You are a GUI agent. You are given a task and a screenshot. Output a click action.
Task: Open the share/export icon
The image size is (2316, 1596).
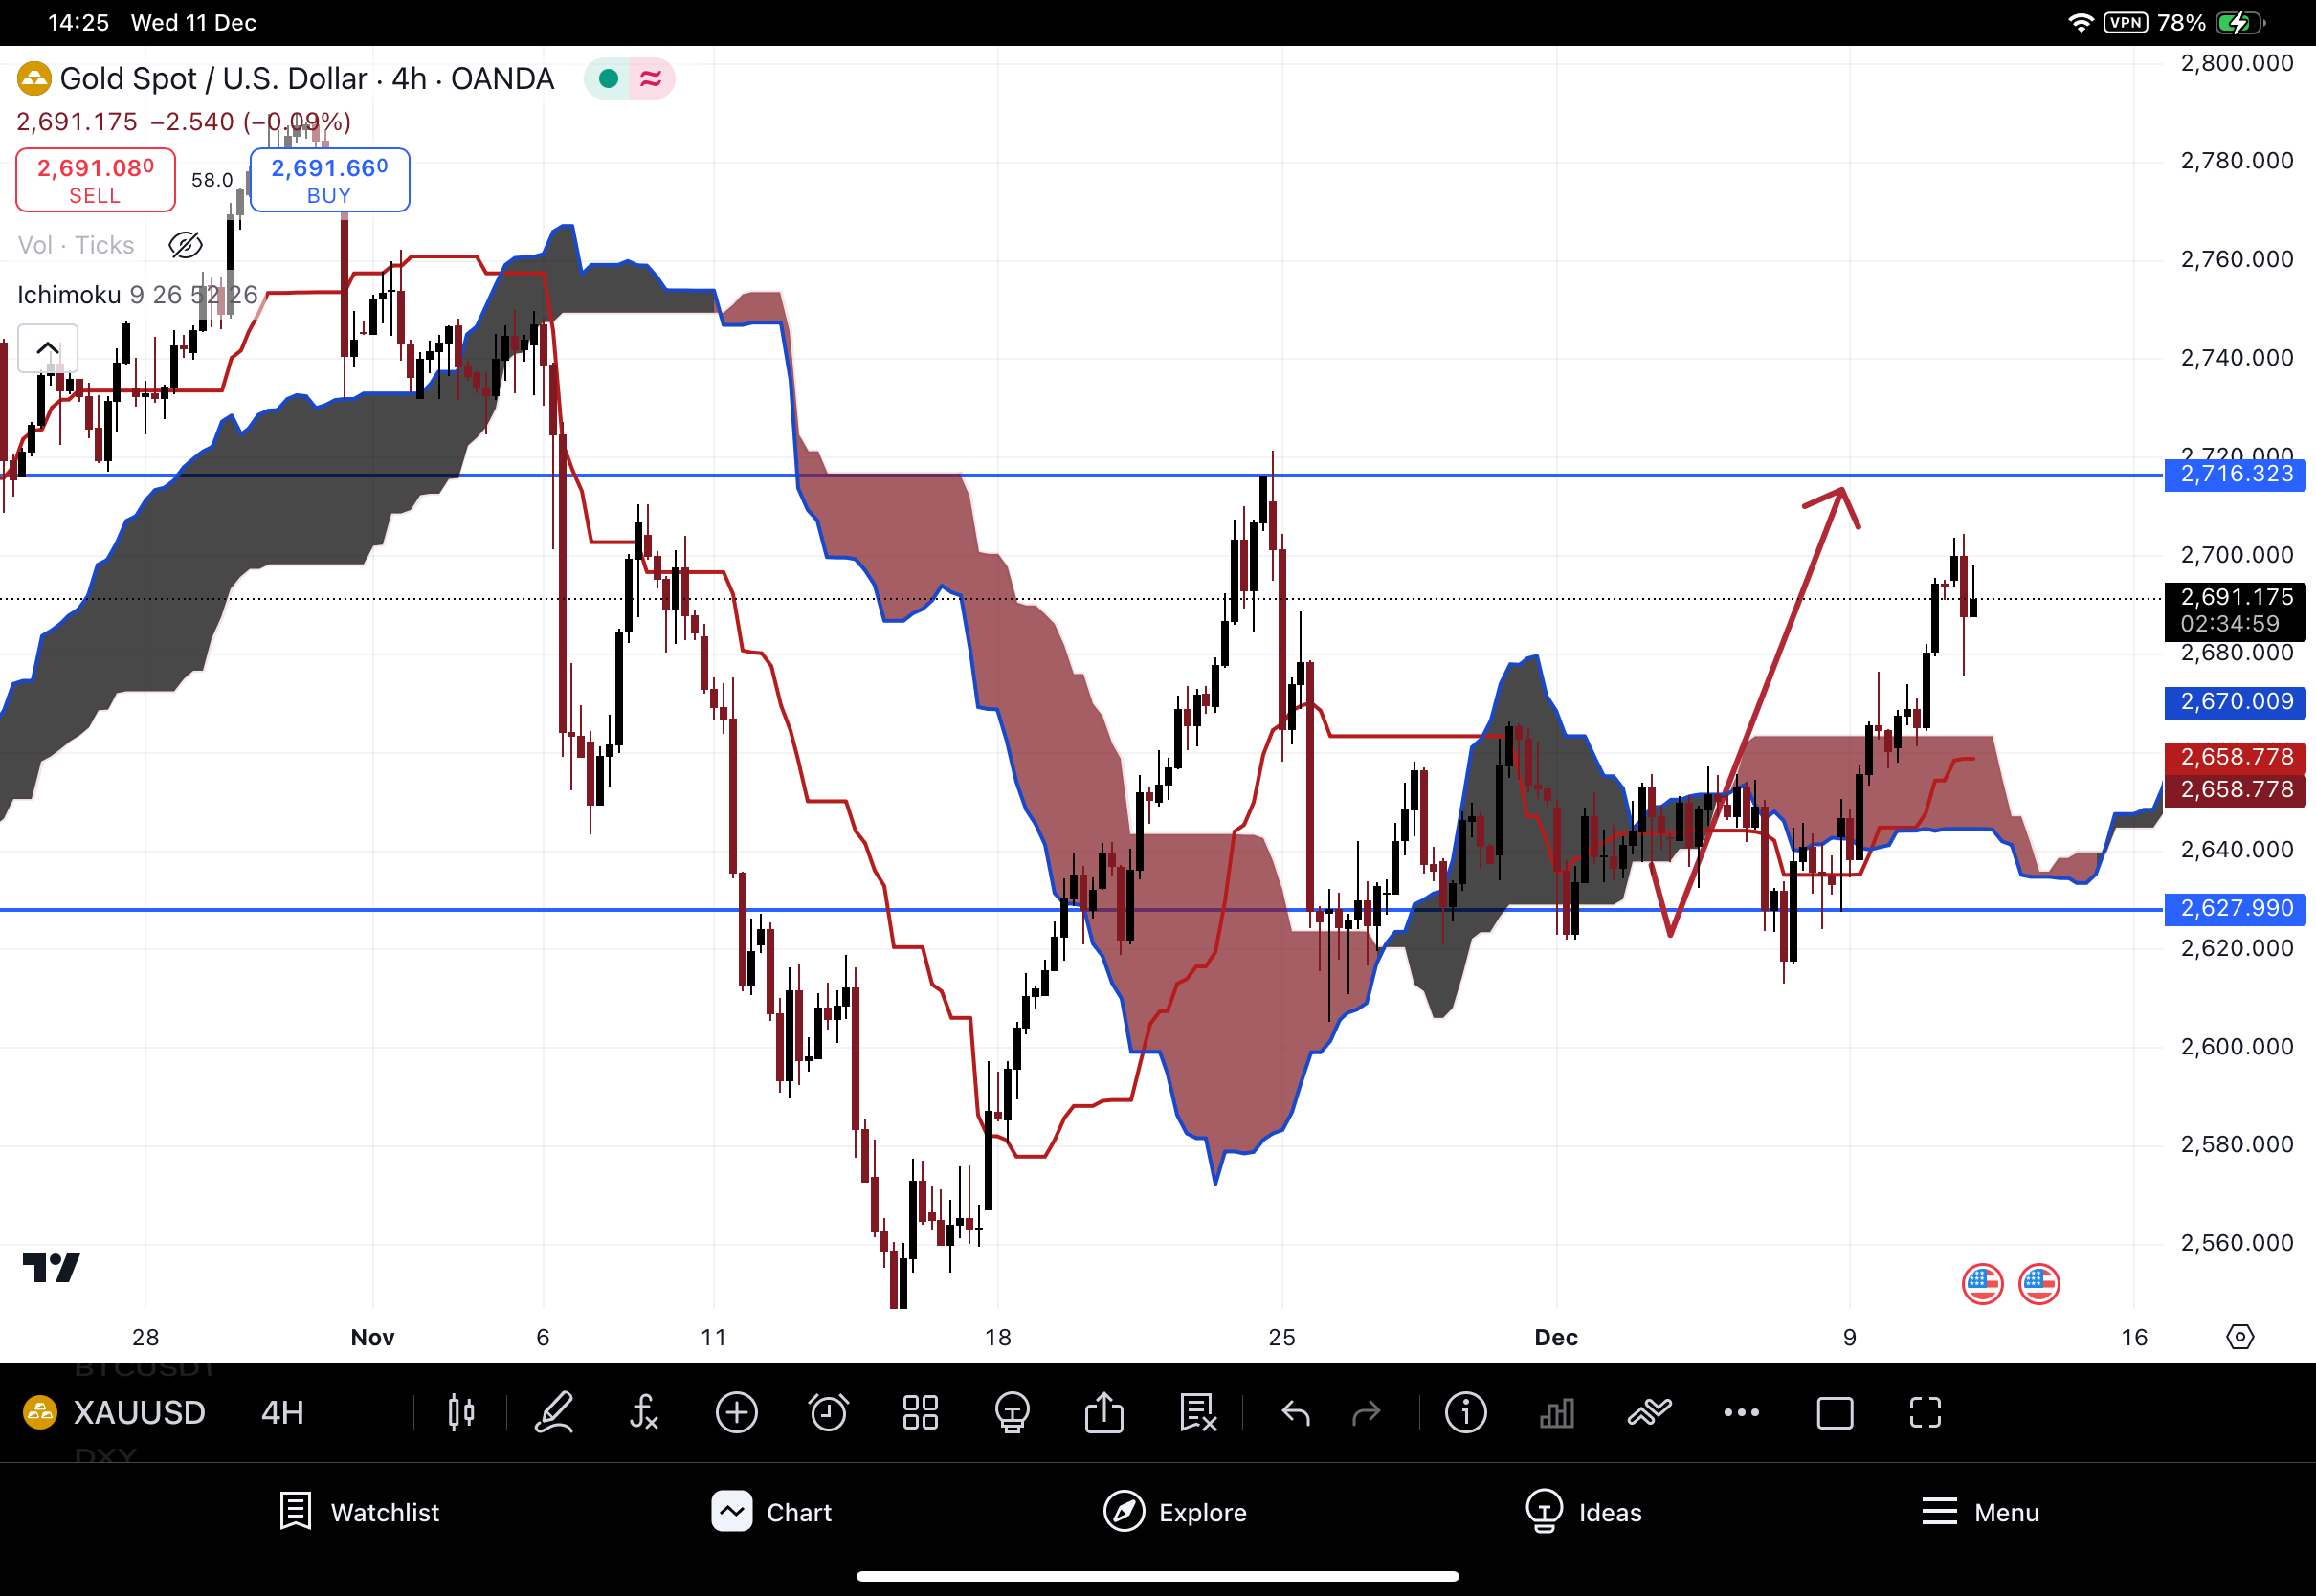(1104, 1413)
